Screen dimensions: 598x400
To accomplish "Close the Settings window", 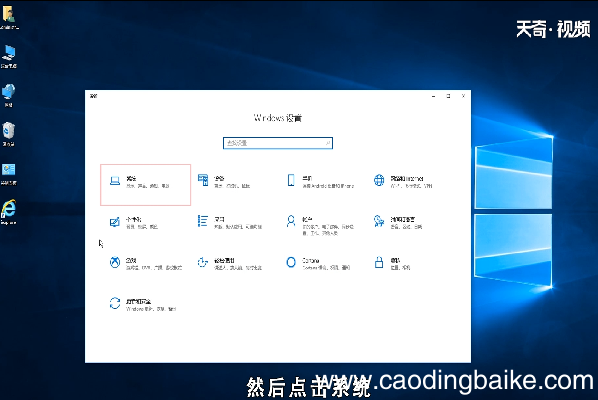I will click(463, 96).
